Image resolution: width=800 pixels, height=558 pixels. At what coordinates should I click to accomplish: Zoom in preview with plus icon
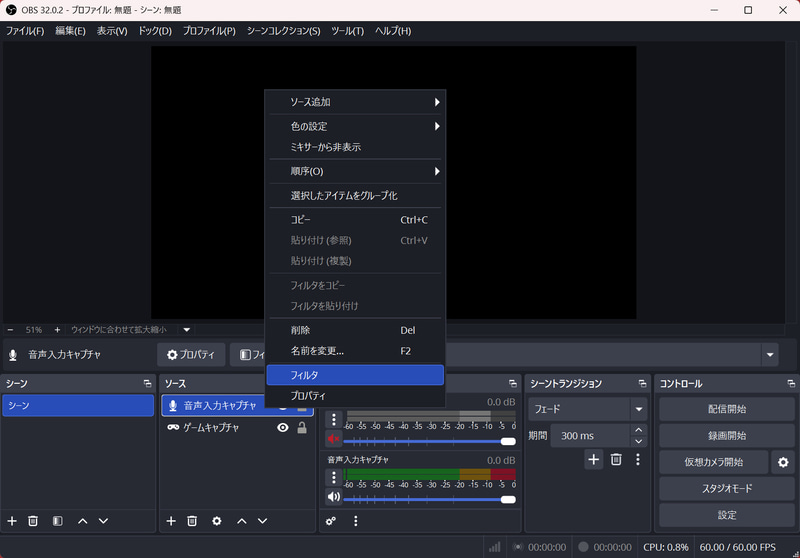click(57, 330)
